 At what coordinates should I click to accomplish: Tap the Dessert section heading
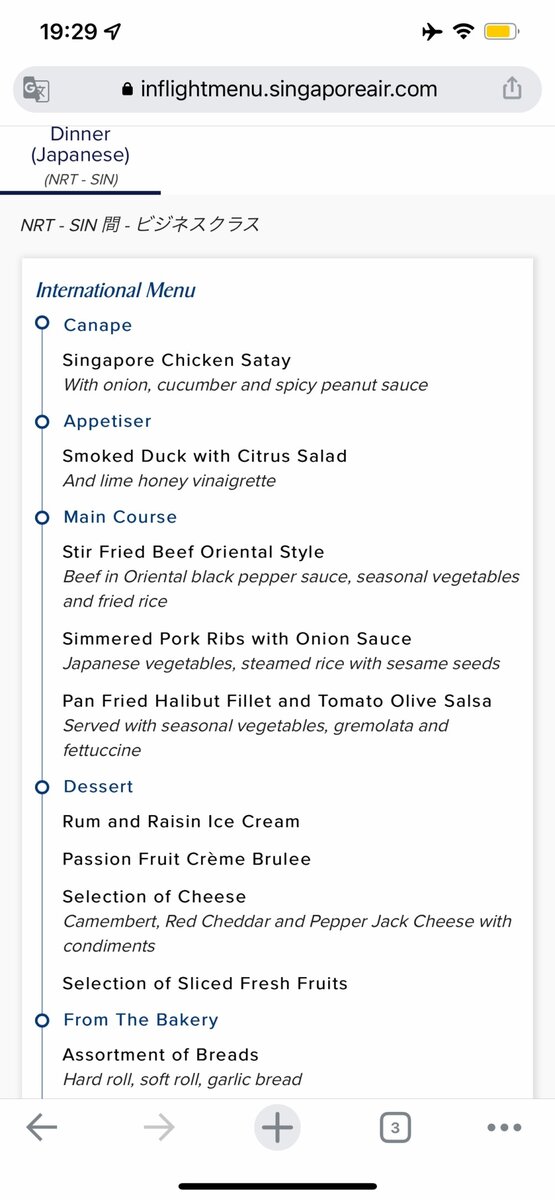[98, 787]
